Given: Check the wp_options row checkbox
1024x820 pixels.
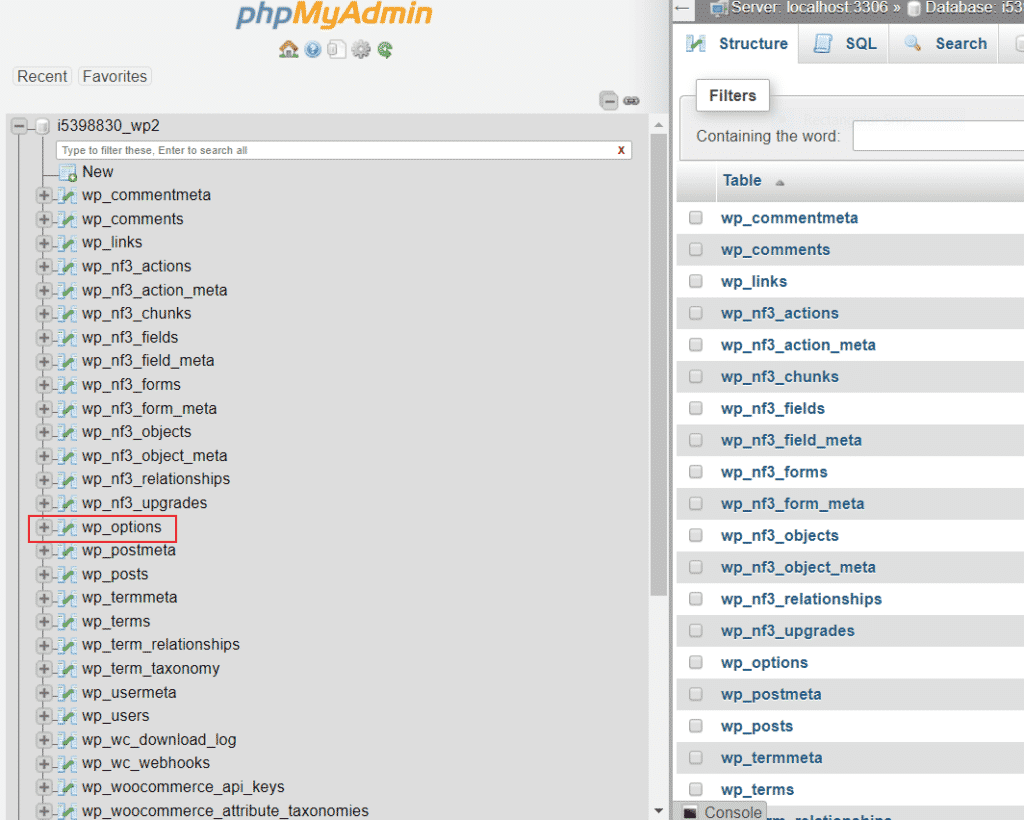Looking at the screenshot, I should tap(696, 662).
